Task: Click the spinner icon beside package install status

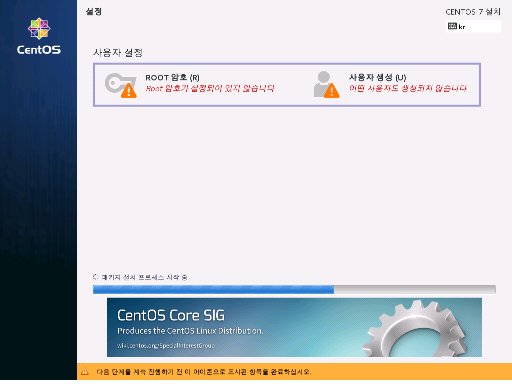Action: (x=96, y=277)
